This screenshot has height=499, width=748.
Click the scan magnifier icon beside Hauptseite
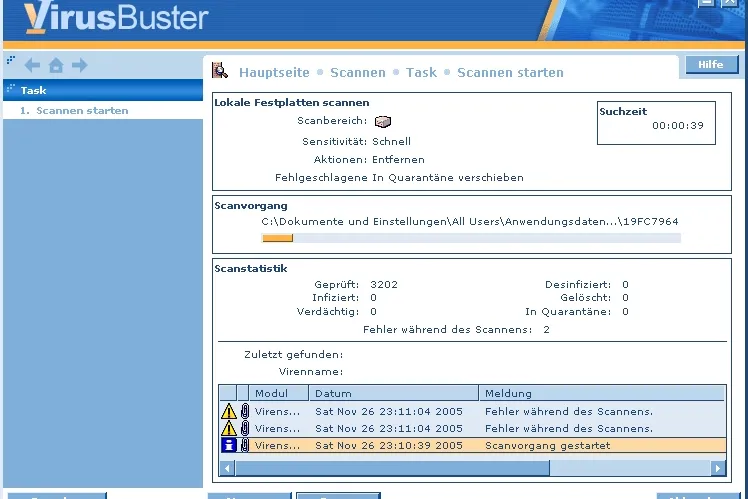click(x=220, y=70)
